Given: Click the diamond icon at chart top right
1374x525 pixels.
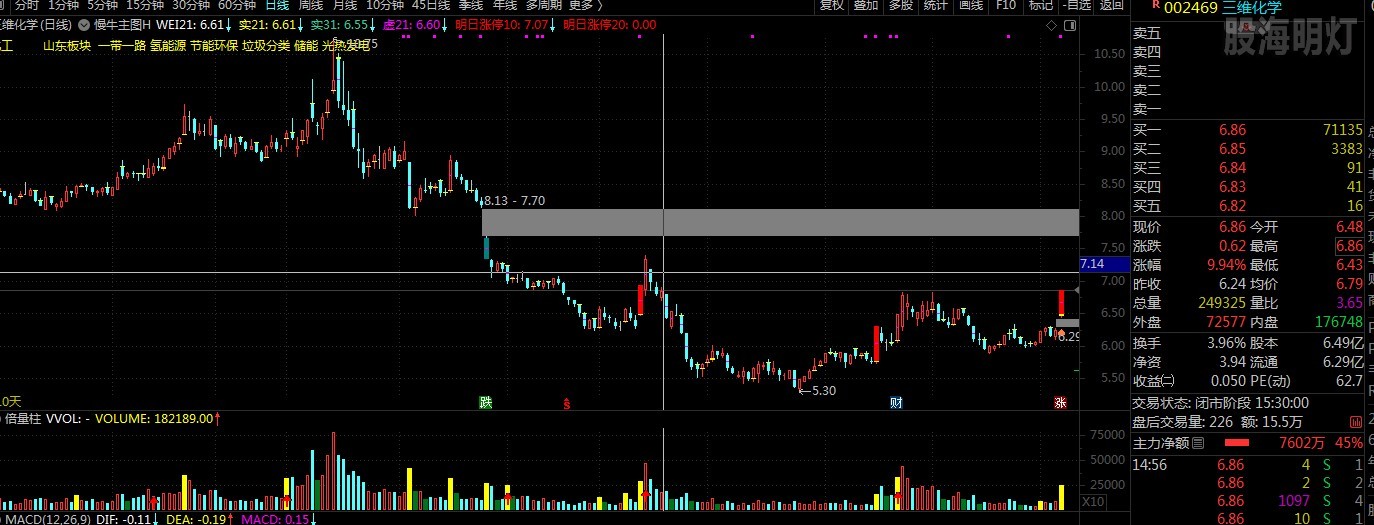Looking at the screenshot, I should [x=1049, y=24].
